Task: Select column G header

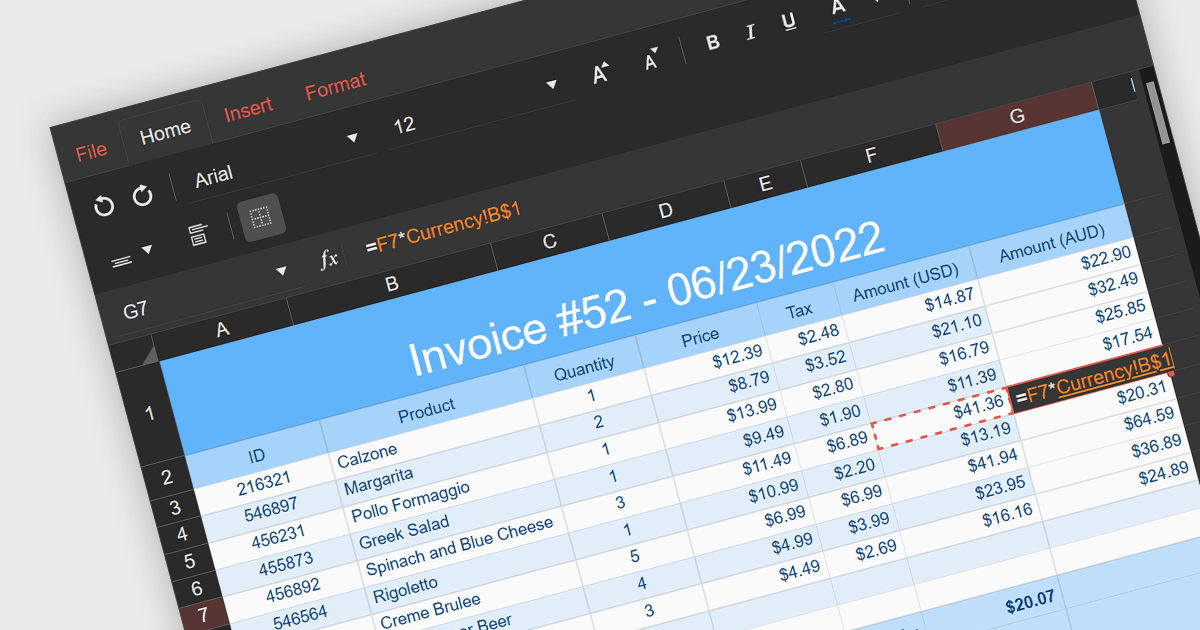Action: pos(1017,116)
